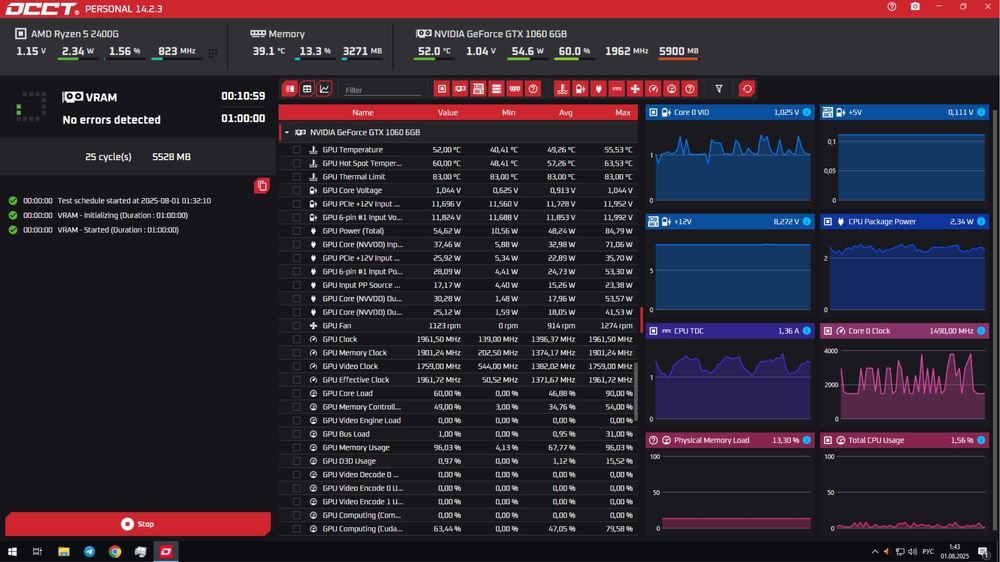Open info for the +12V graph
The height and width of the screenshot is (562, 1000).
(807, 221)
